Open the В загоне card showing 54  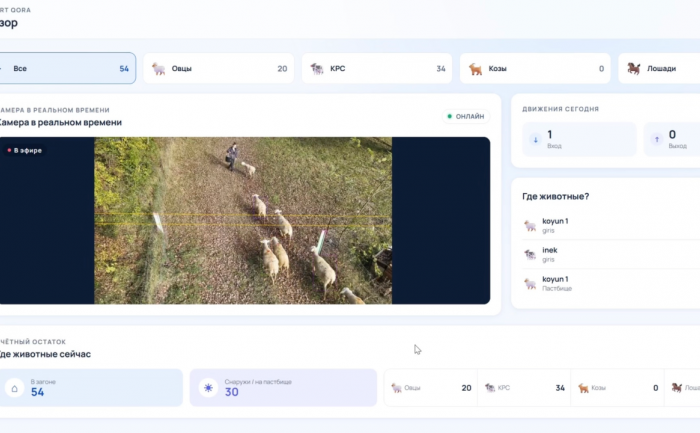point(91,387)
